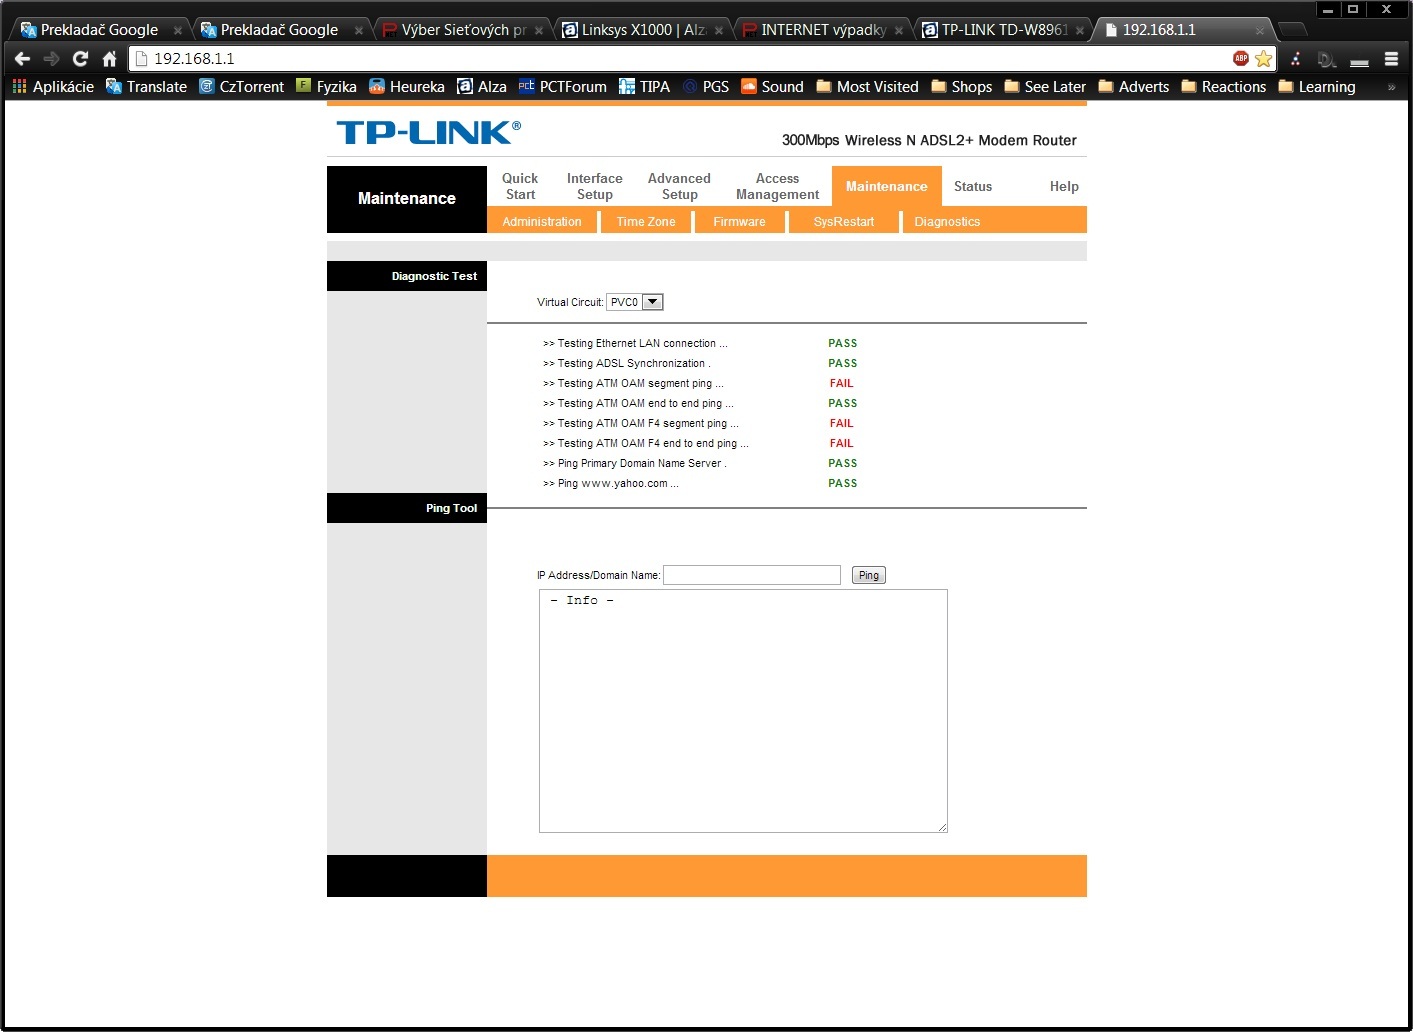Switch to the INTERNET výpadky tab
Image resolution: width=1413 pixels, height=1032 pixels.
coord(823,30)
